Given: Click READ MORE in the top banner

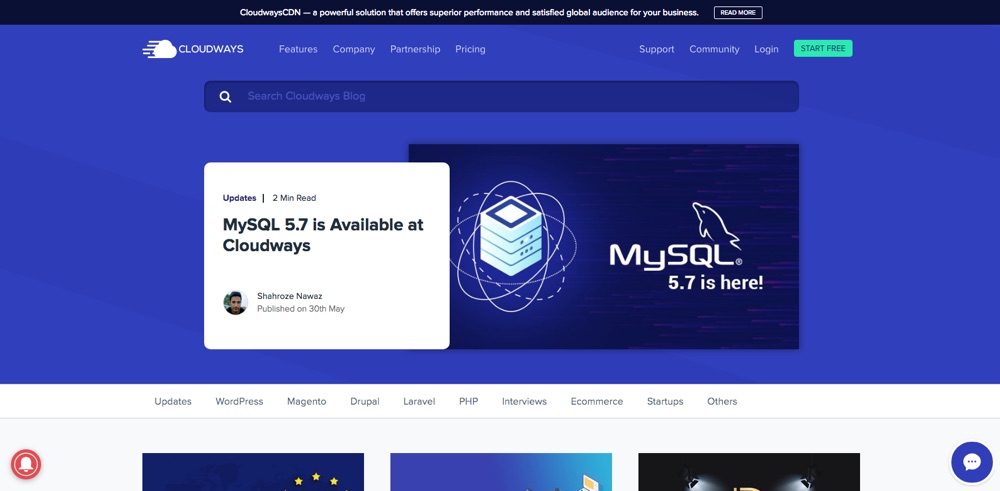Looking at the screenshot, I should pyautogui.click(x=738, y=12).
